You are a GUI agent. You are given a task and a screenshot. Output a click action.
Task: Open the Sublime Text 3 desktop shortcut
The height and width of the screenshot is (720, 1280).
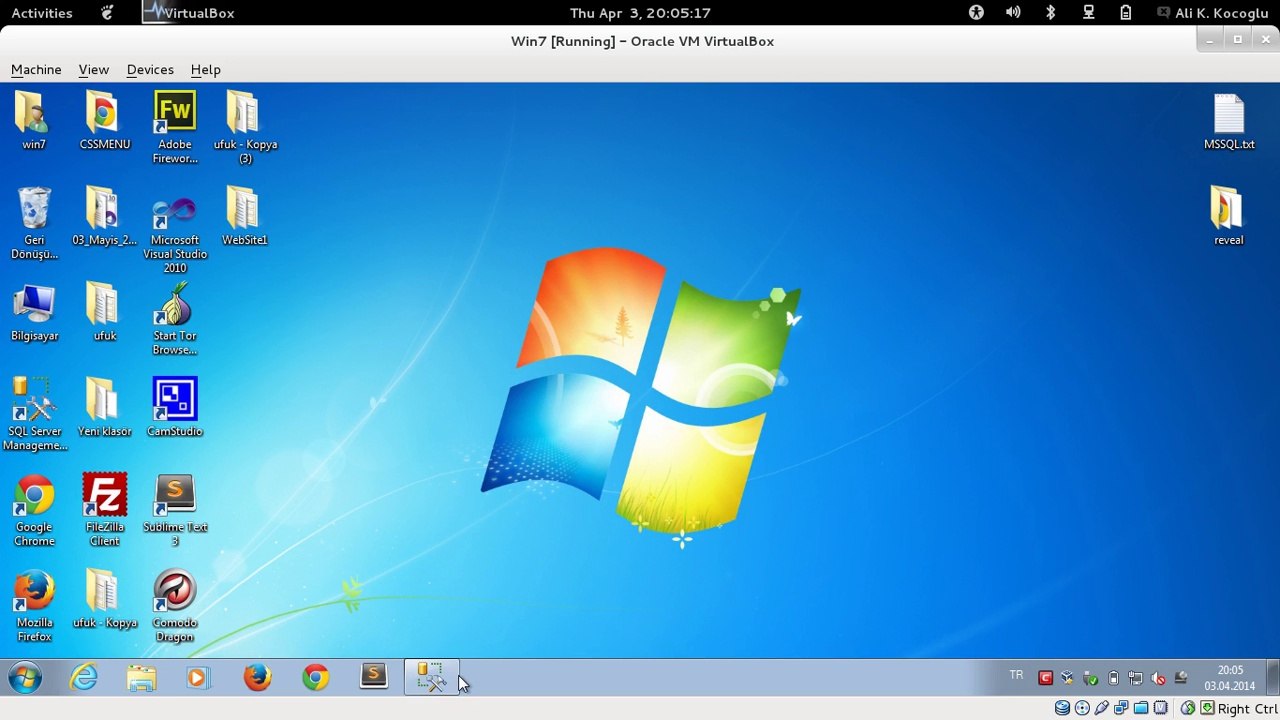(175, 510)
